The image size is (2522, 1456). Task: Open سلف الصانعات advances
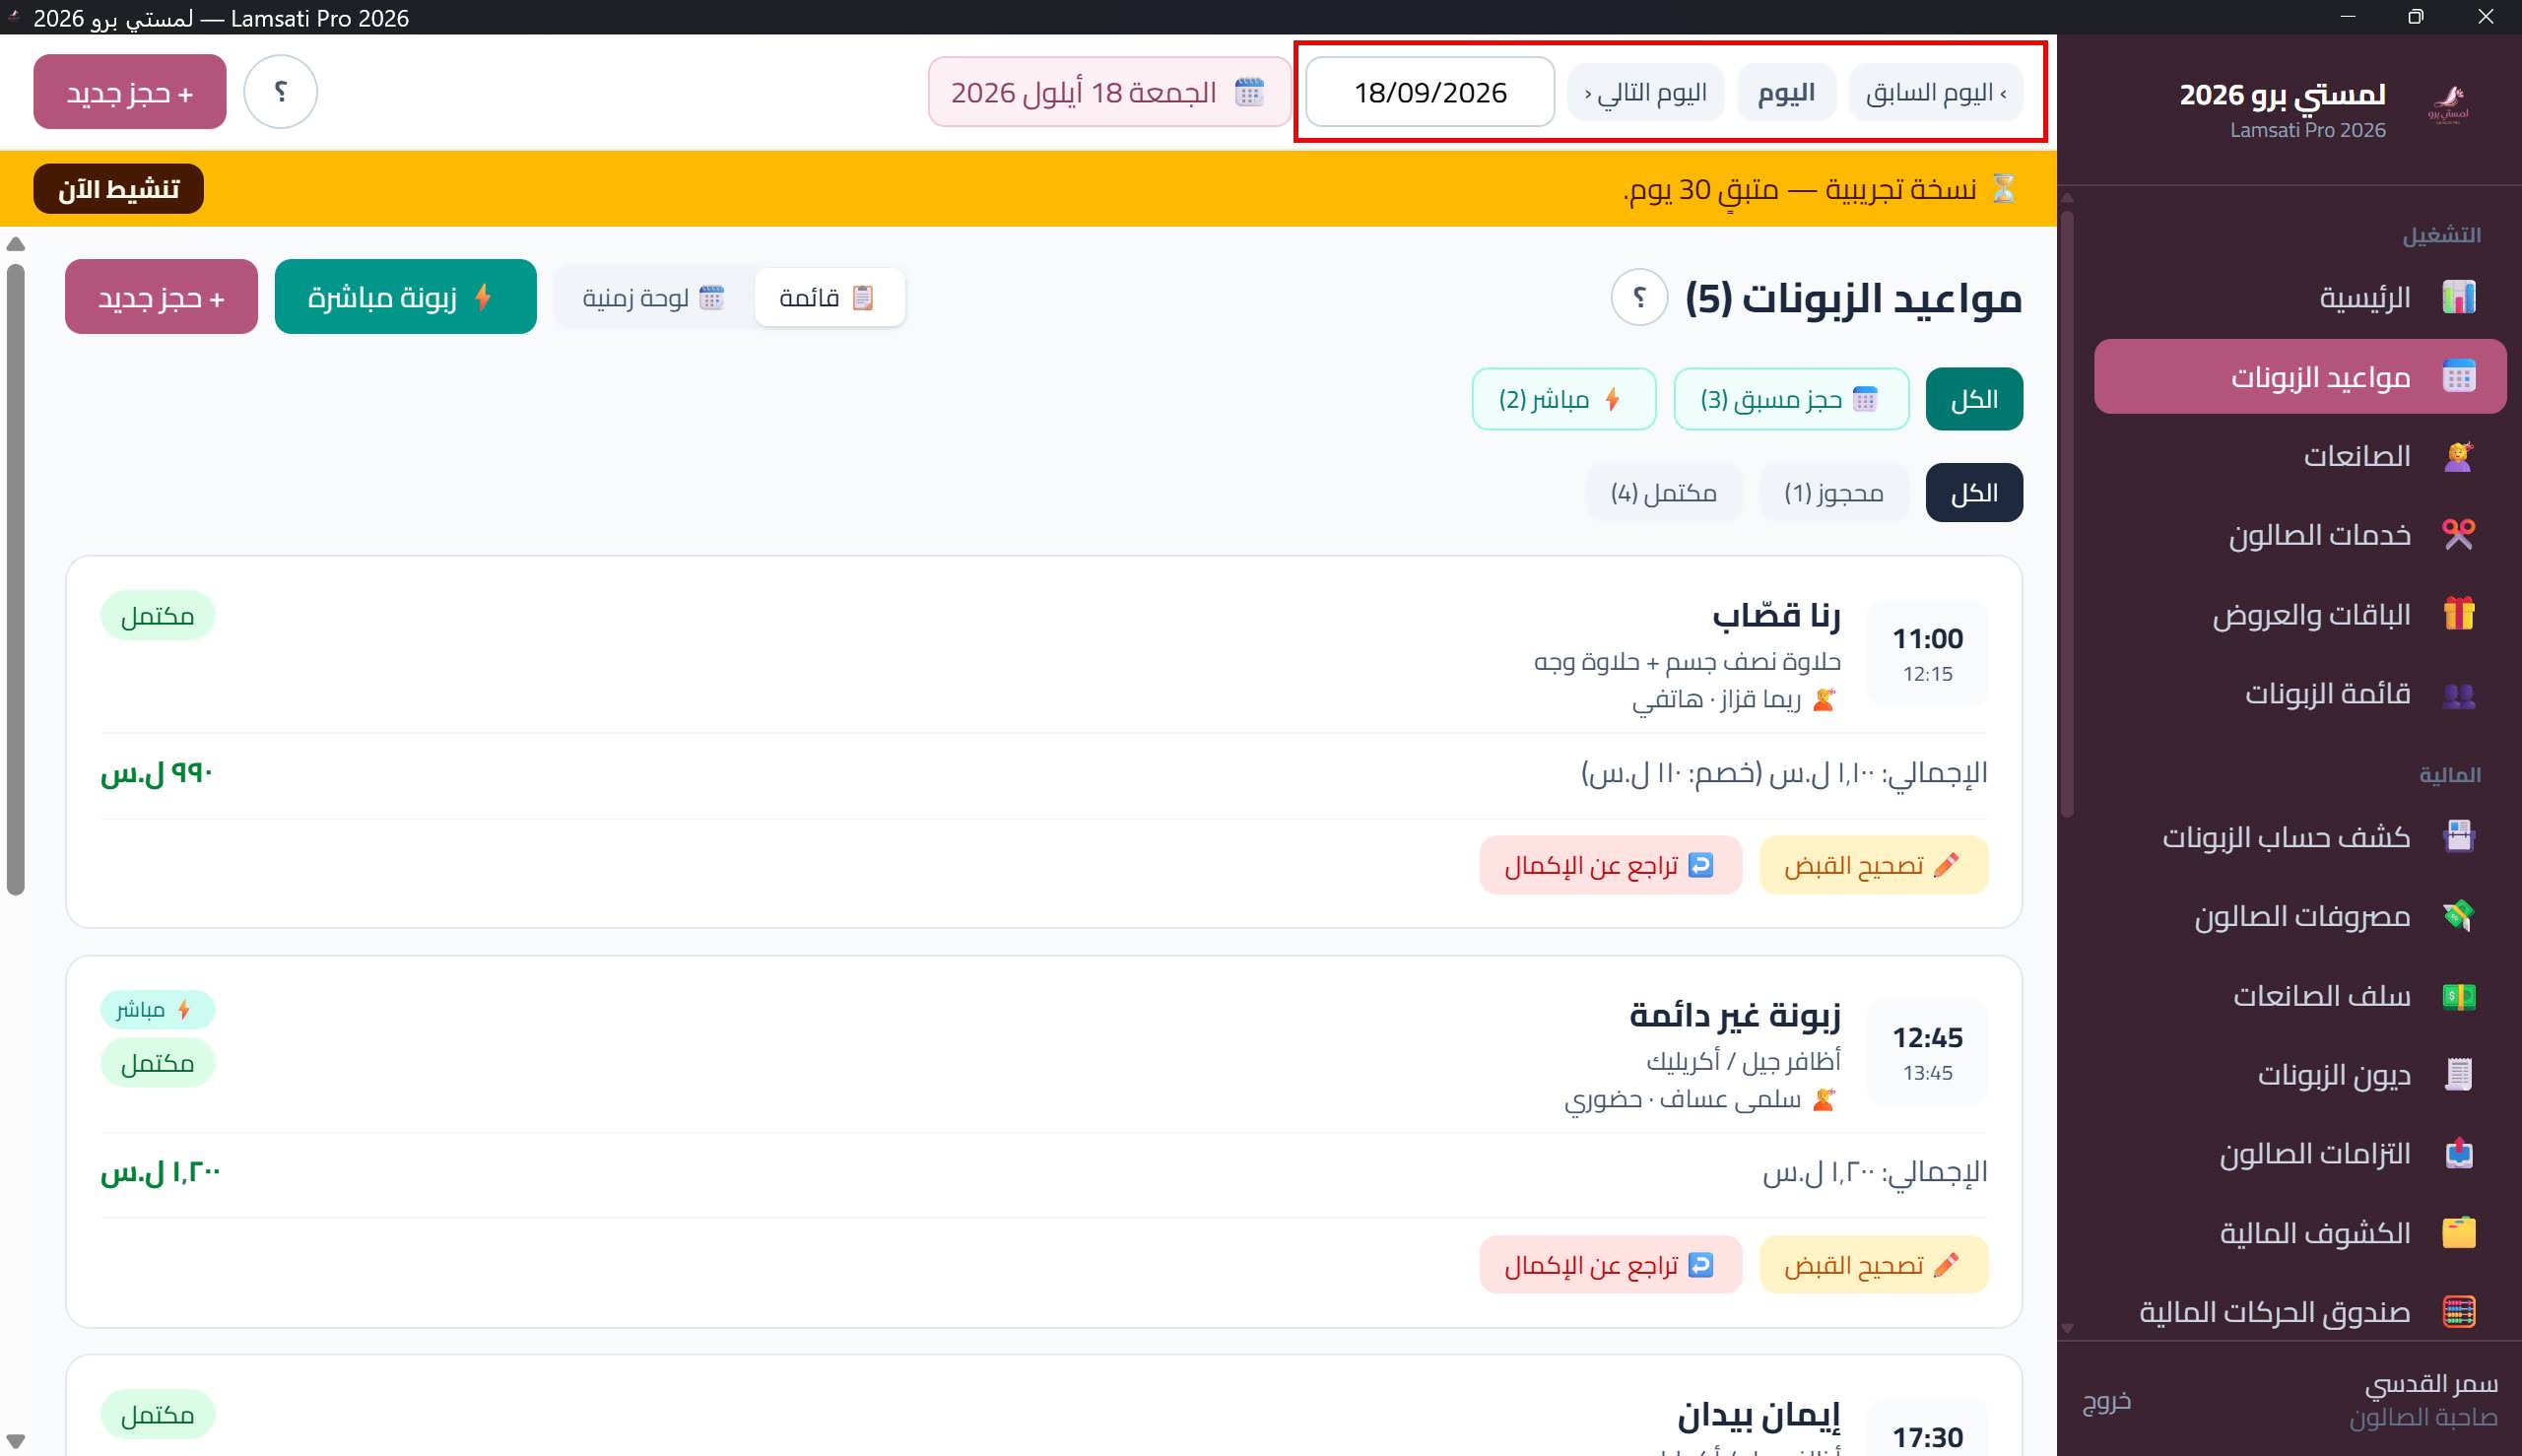tap(2300, 996)
